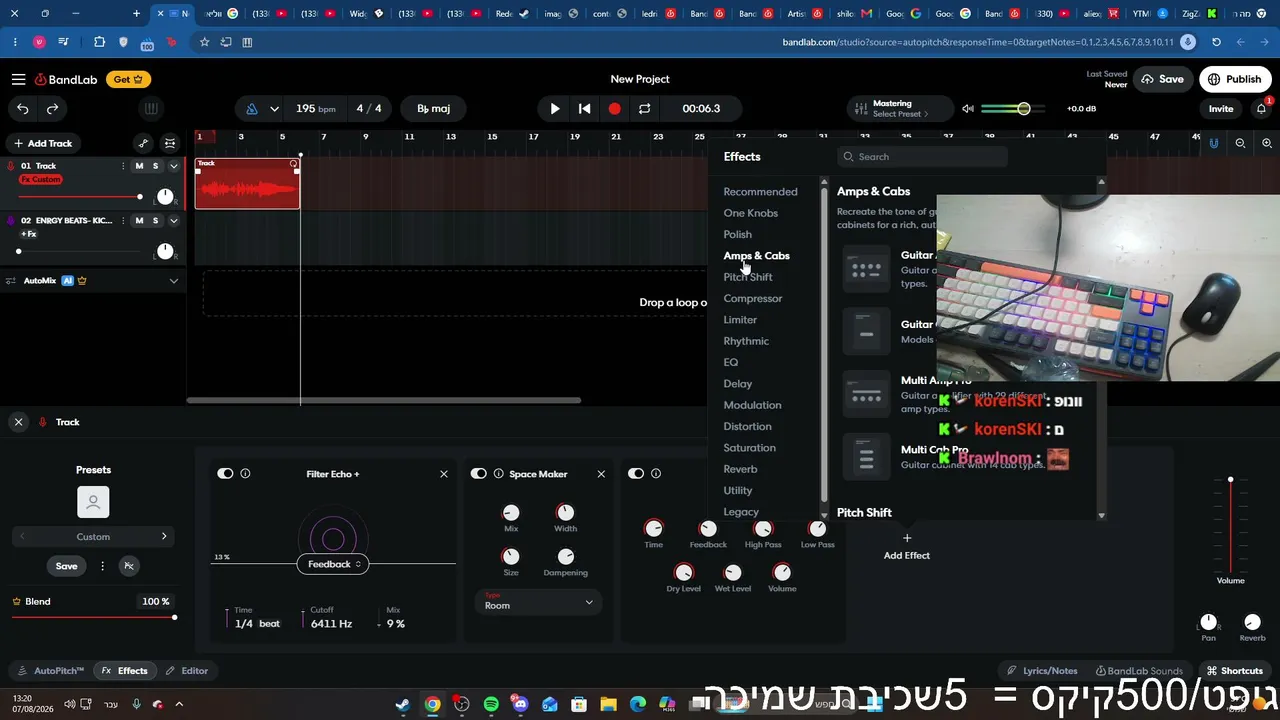Viewport: 1280px width, 720px height.
Task: Click the Invite button
Action: coord(1221,109)
